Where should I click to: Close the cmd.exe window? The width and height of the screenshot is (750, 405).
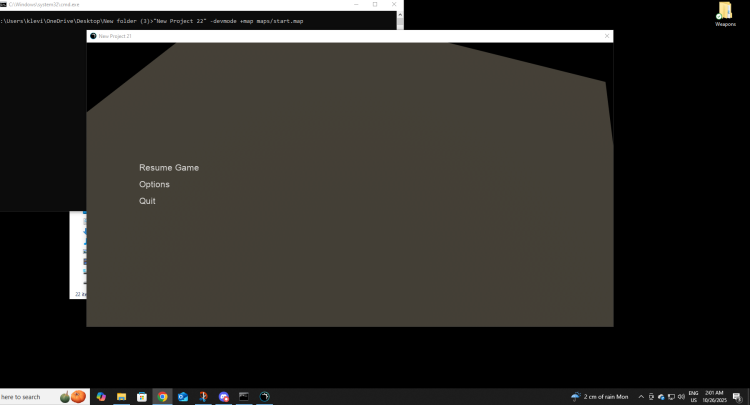click(394, 4)
